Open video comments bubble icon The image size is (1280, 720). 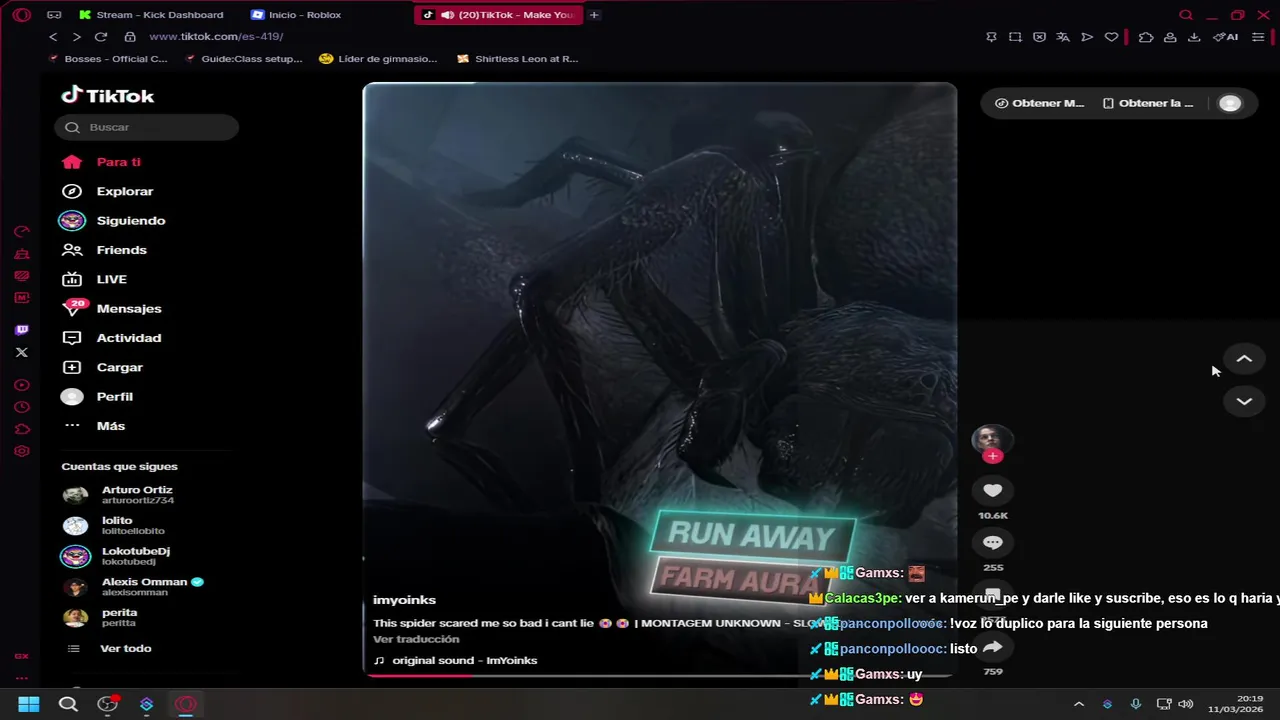pyautogui.click(x=992, y=542)
